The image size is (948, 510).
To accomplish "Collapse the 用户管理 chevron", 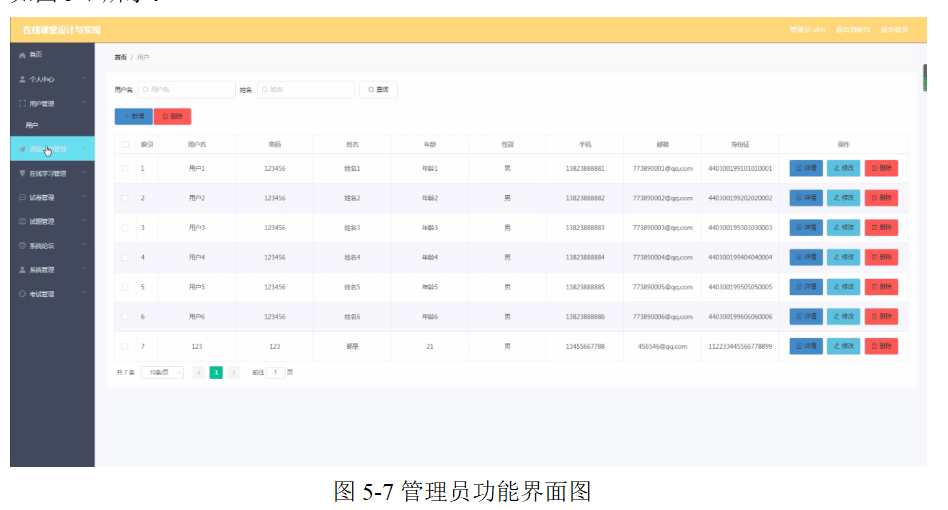I will (x=84, y=103).
